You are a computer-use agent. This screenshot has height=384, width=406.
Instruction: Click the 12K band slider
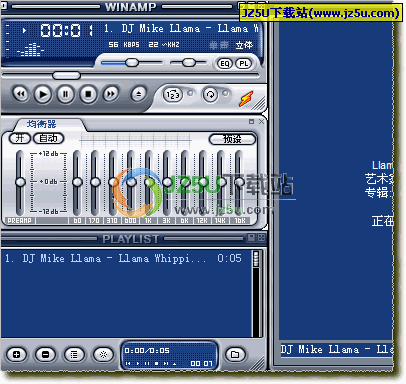[x=203, y=182]
